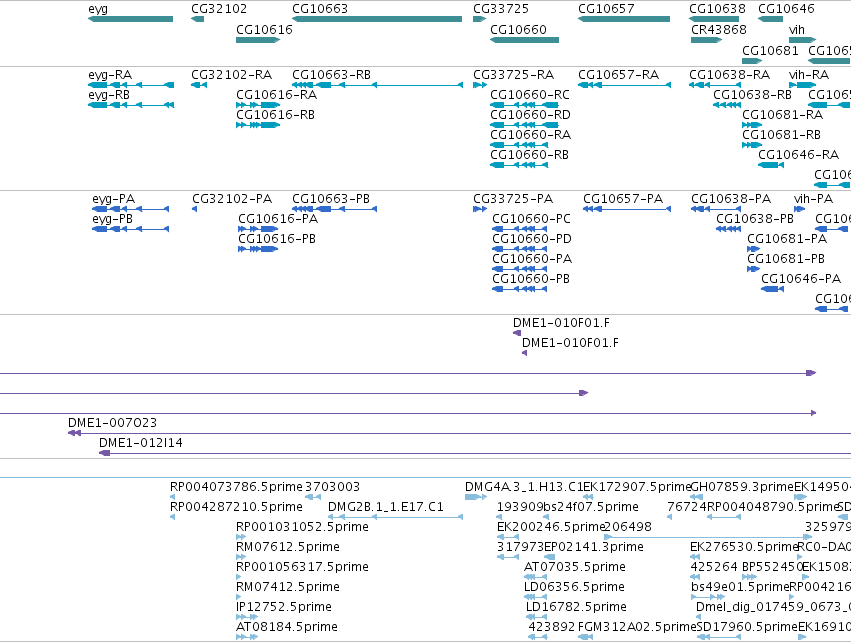
Task: Open the CG10638 gene
Action: pos(714,19)
